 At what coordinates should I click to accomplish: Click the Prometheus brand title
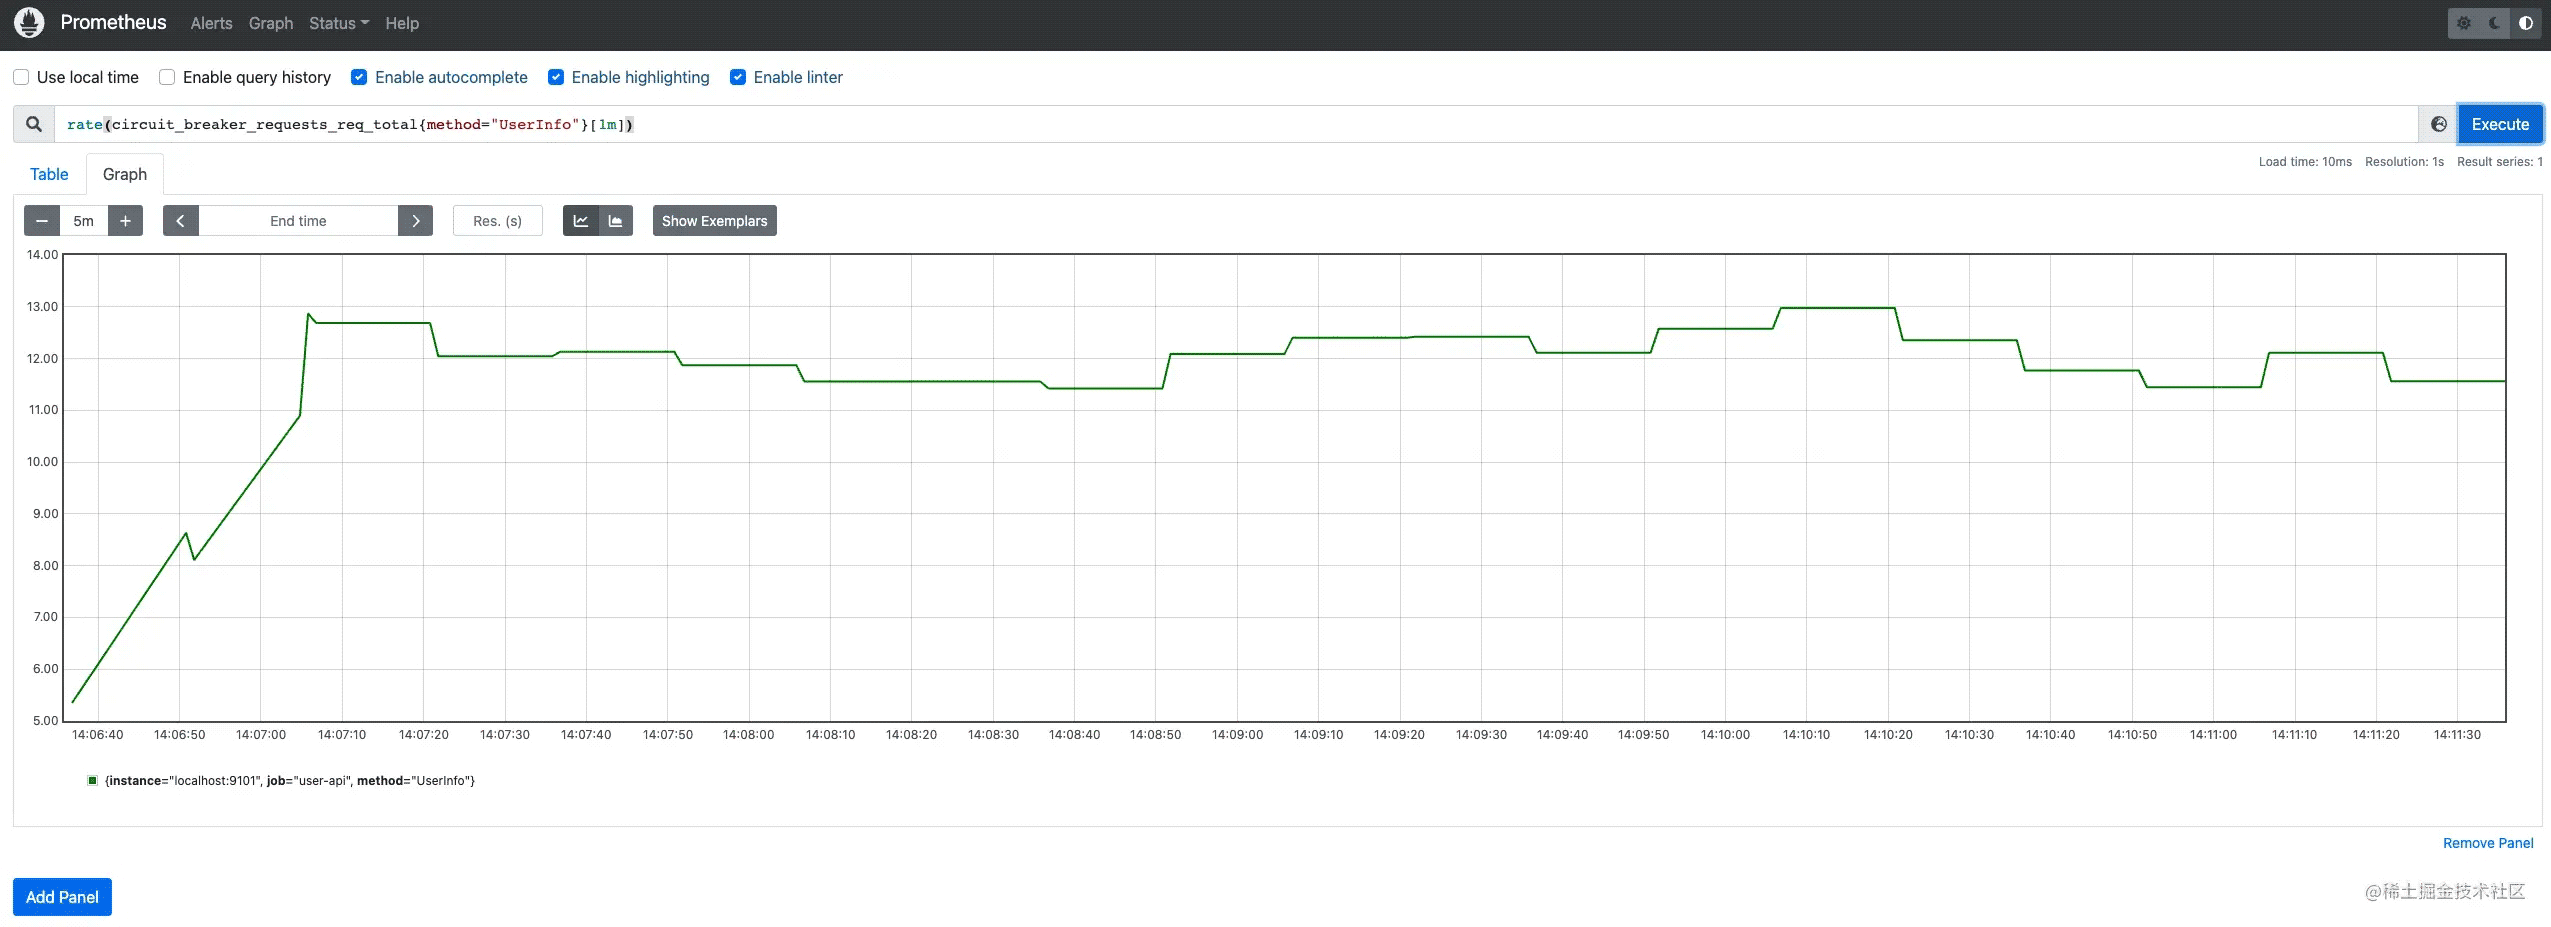pyautogui.click(x=113, y=22)
